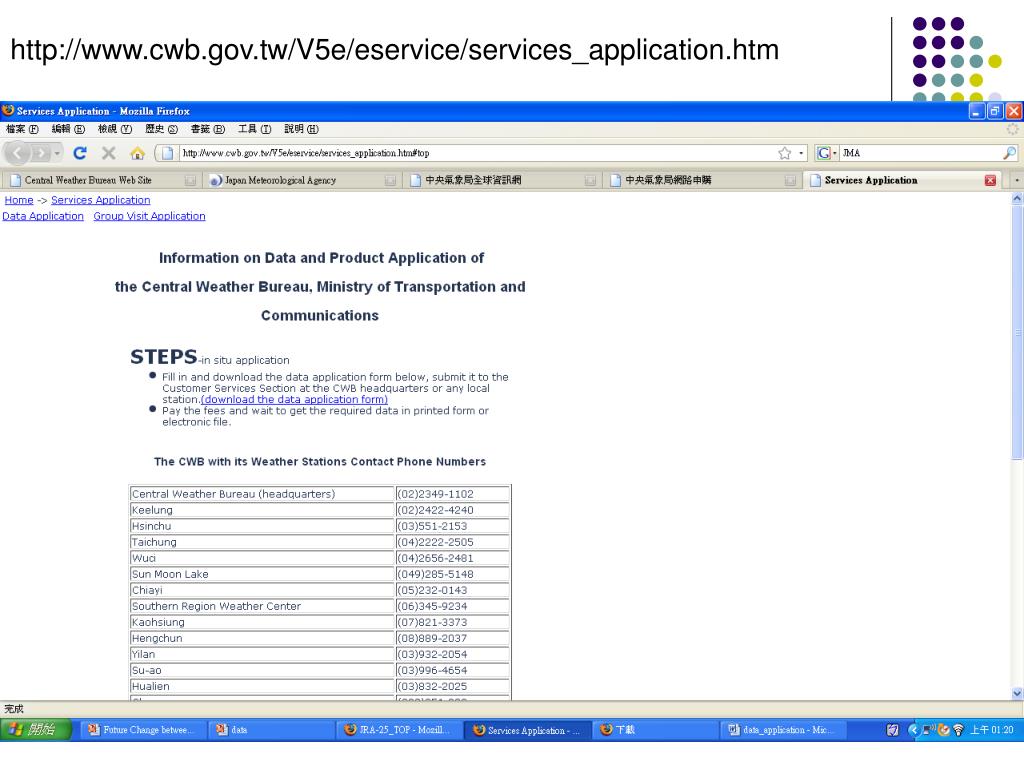Open the 說明 (Help) menu
The width and height of the screenshot is (1024, 768).
(301, 129)
